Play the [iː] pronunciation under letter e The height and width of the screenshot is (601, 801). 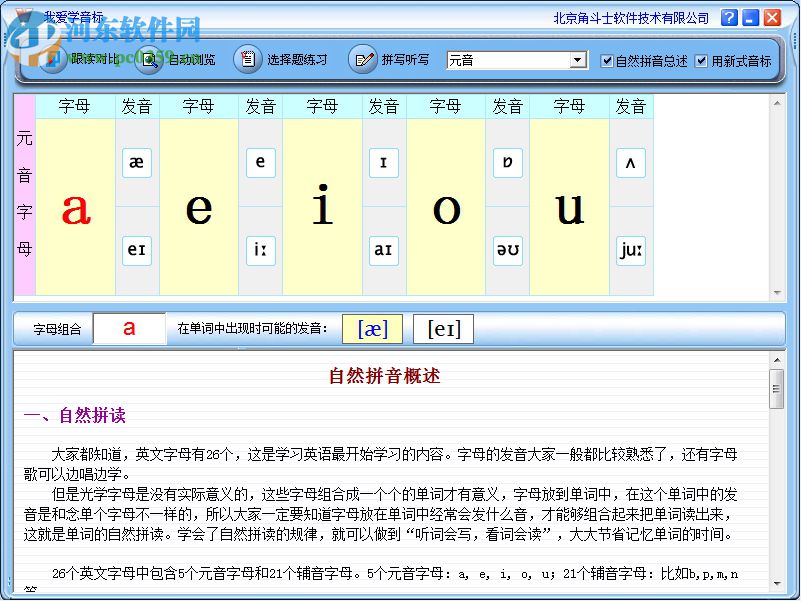tap(260, 251)
